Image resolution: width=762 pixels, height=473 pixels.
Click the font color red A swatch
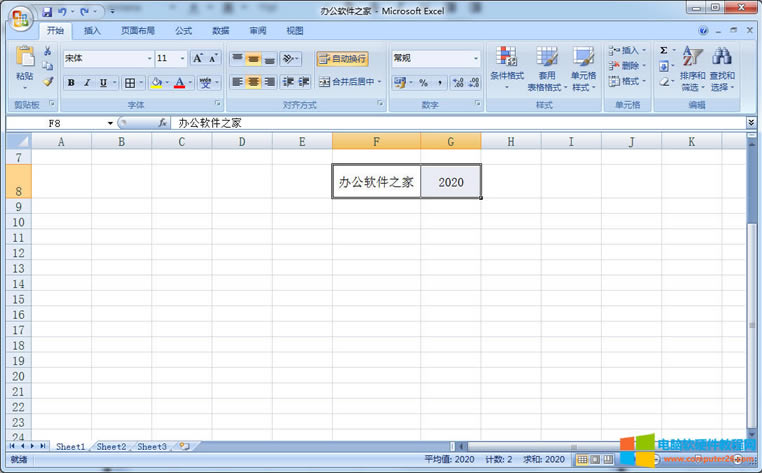pyautogui.click(x=178, y=82)
